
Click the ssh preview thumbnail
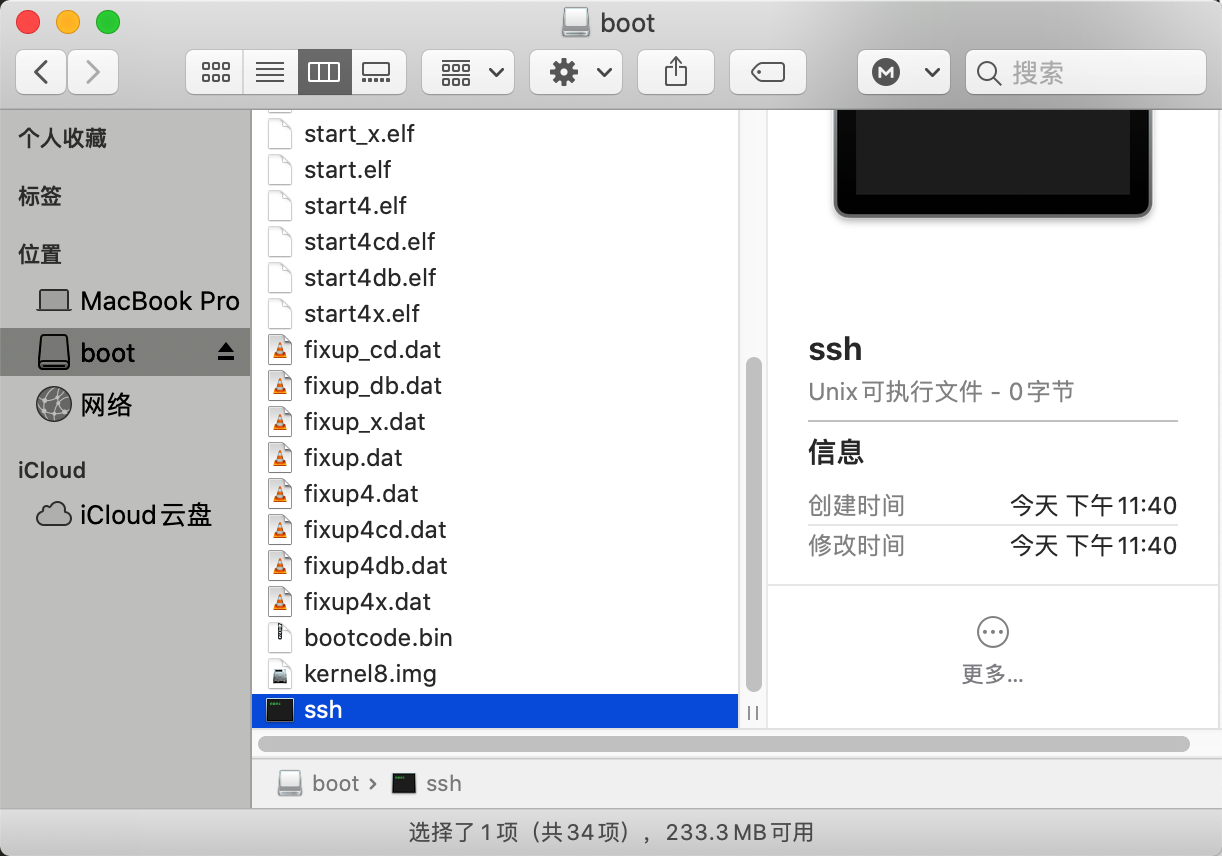pos(993,163)
